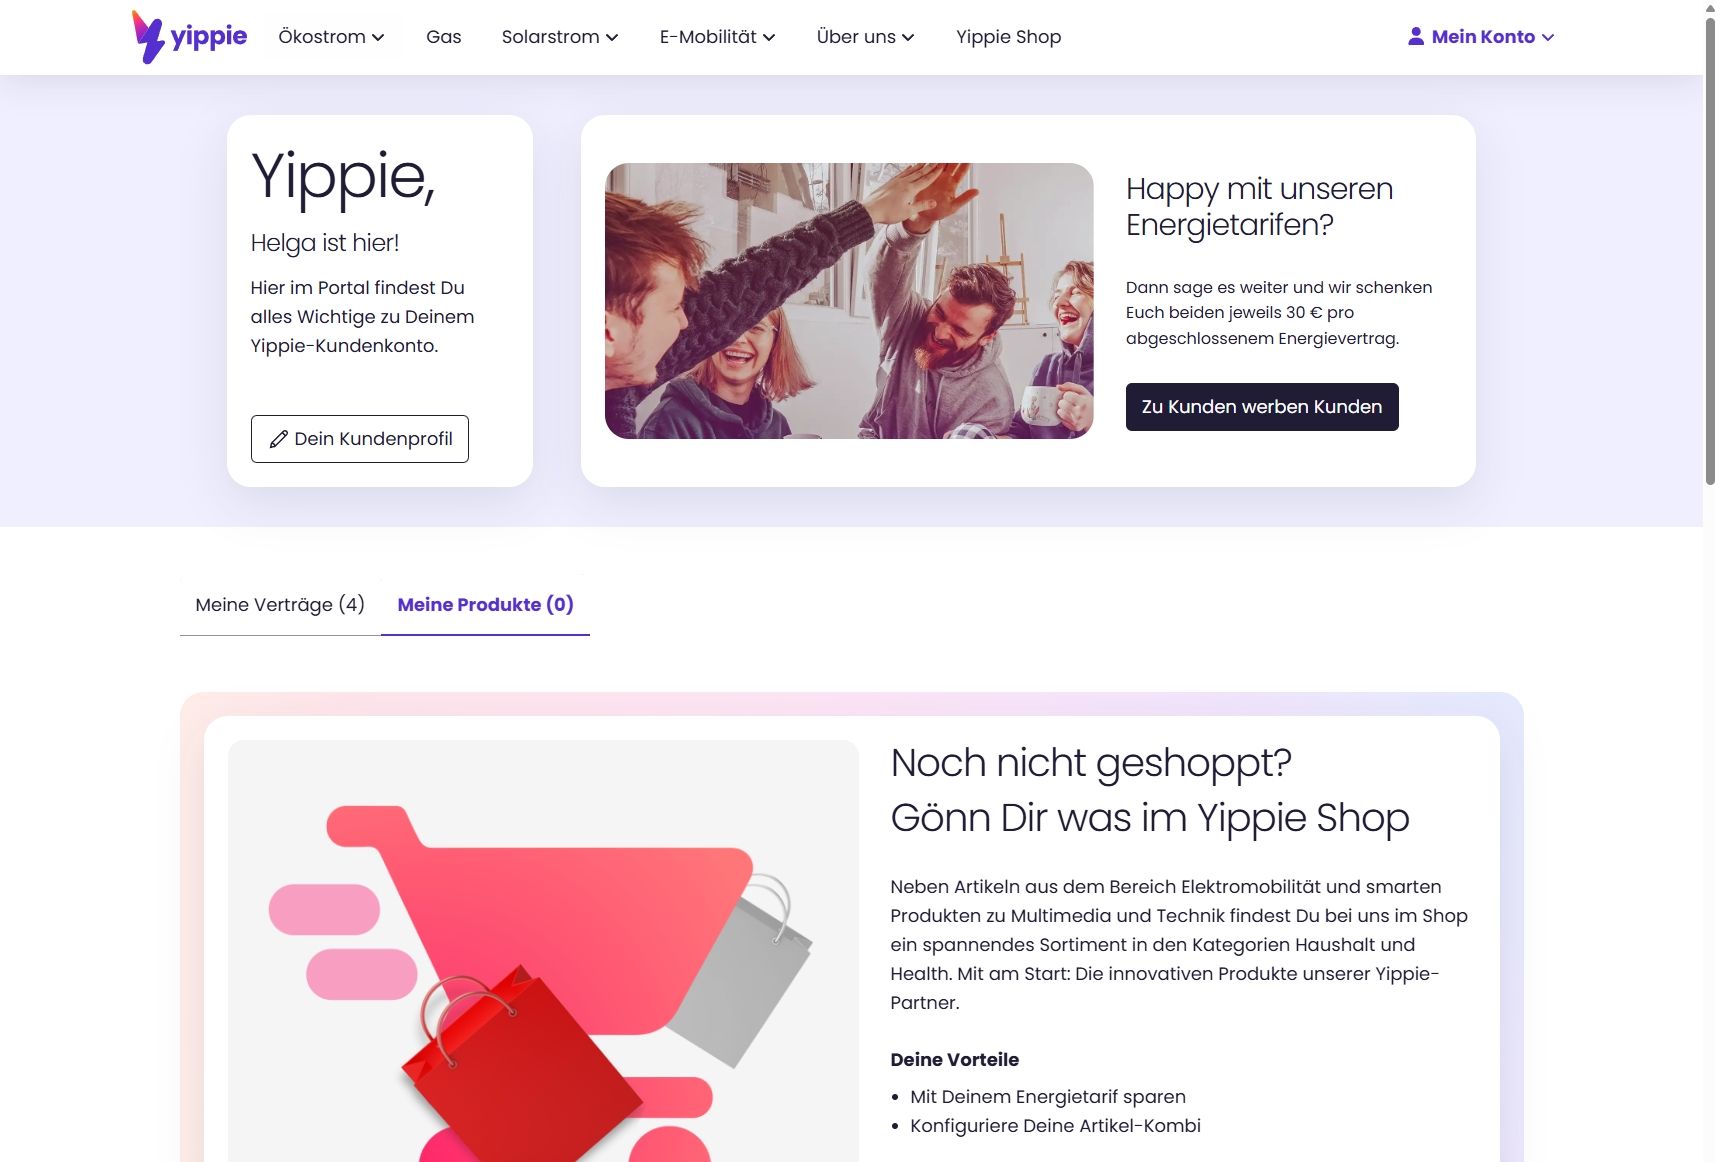Click the Yippie lightning bolt logo
This screenshot has height=1162, width=1715.
pyautogui.click(x=148, y=37)
